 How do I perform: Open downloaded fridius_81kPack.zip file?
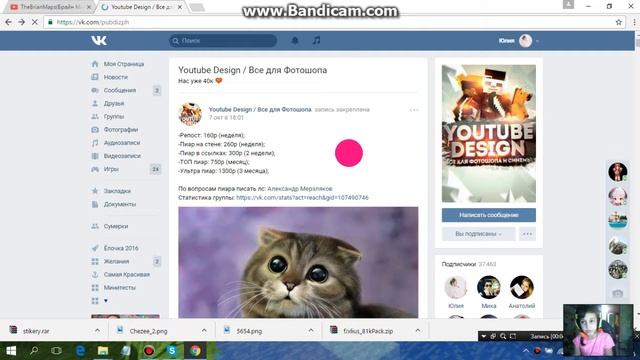pyautogui.click(x=368, y=331)
